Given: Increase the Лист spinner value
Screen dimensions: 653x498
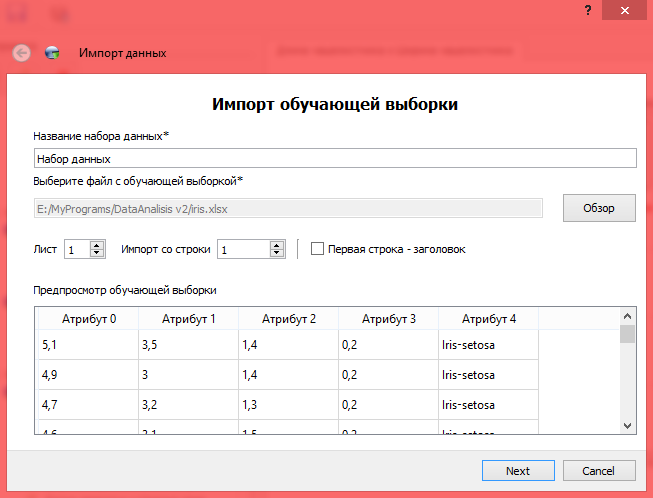Looking at the screenshot, I should [97, 245].
